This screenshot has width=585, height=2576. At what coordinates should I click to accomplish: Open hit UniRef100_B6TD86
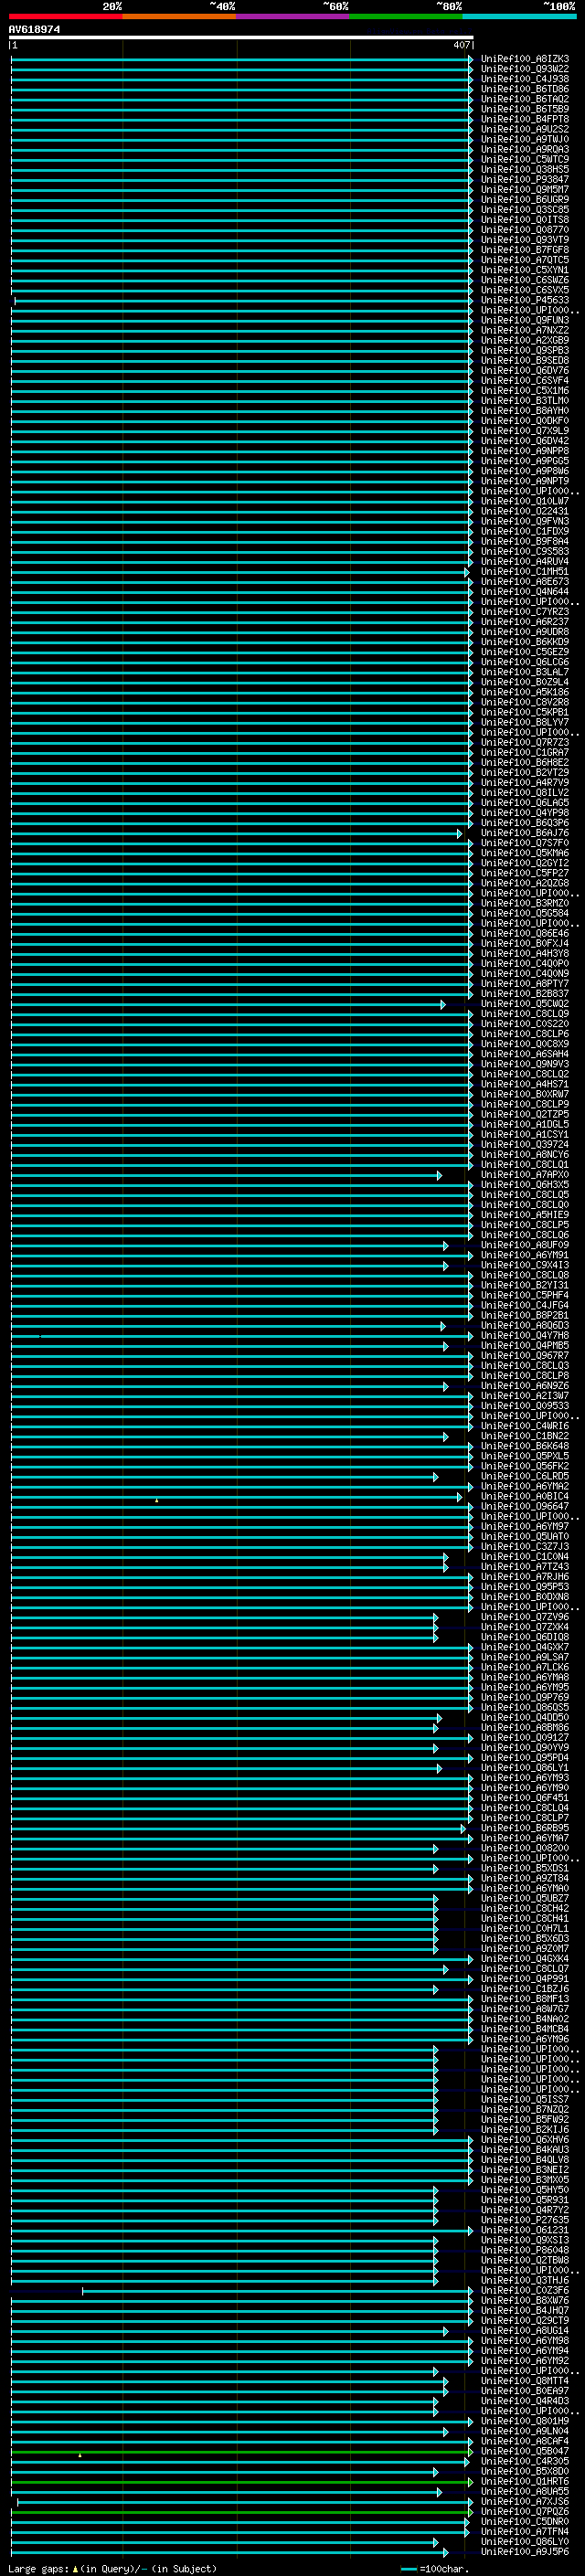(525, 89)
